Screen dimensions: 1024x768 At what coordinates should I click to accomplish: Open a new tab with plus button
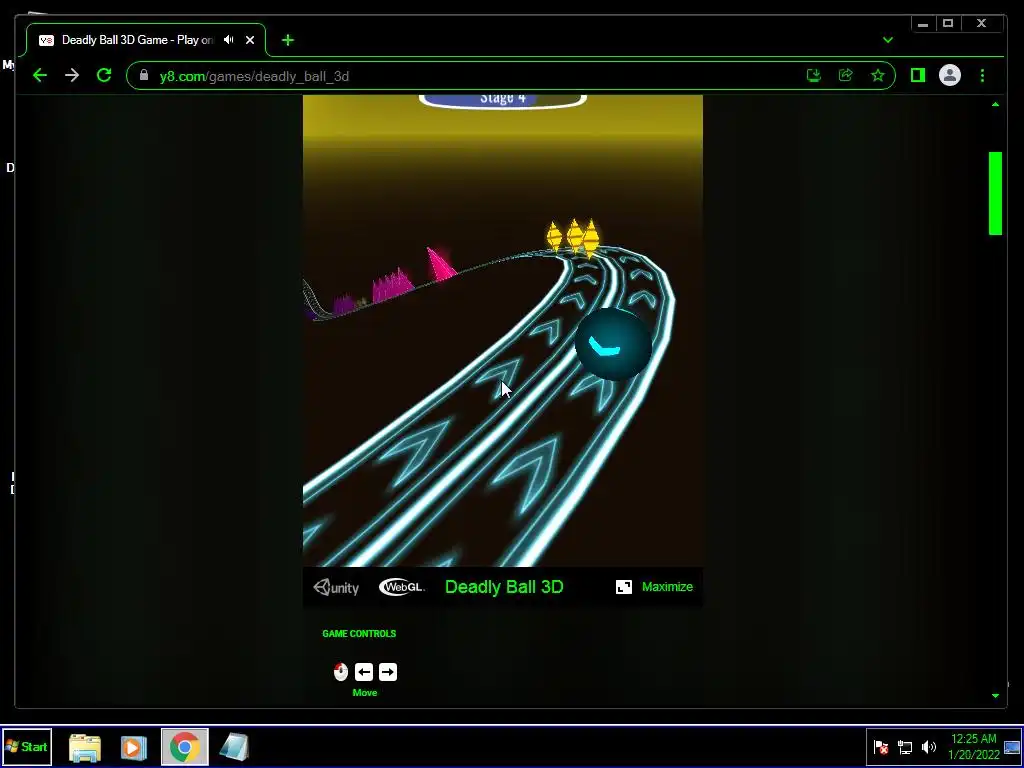[x=287, y=40]
